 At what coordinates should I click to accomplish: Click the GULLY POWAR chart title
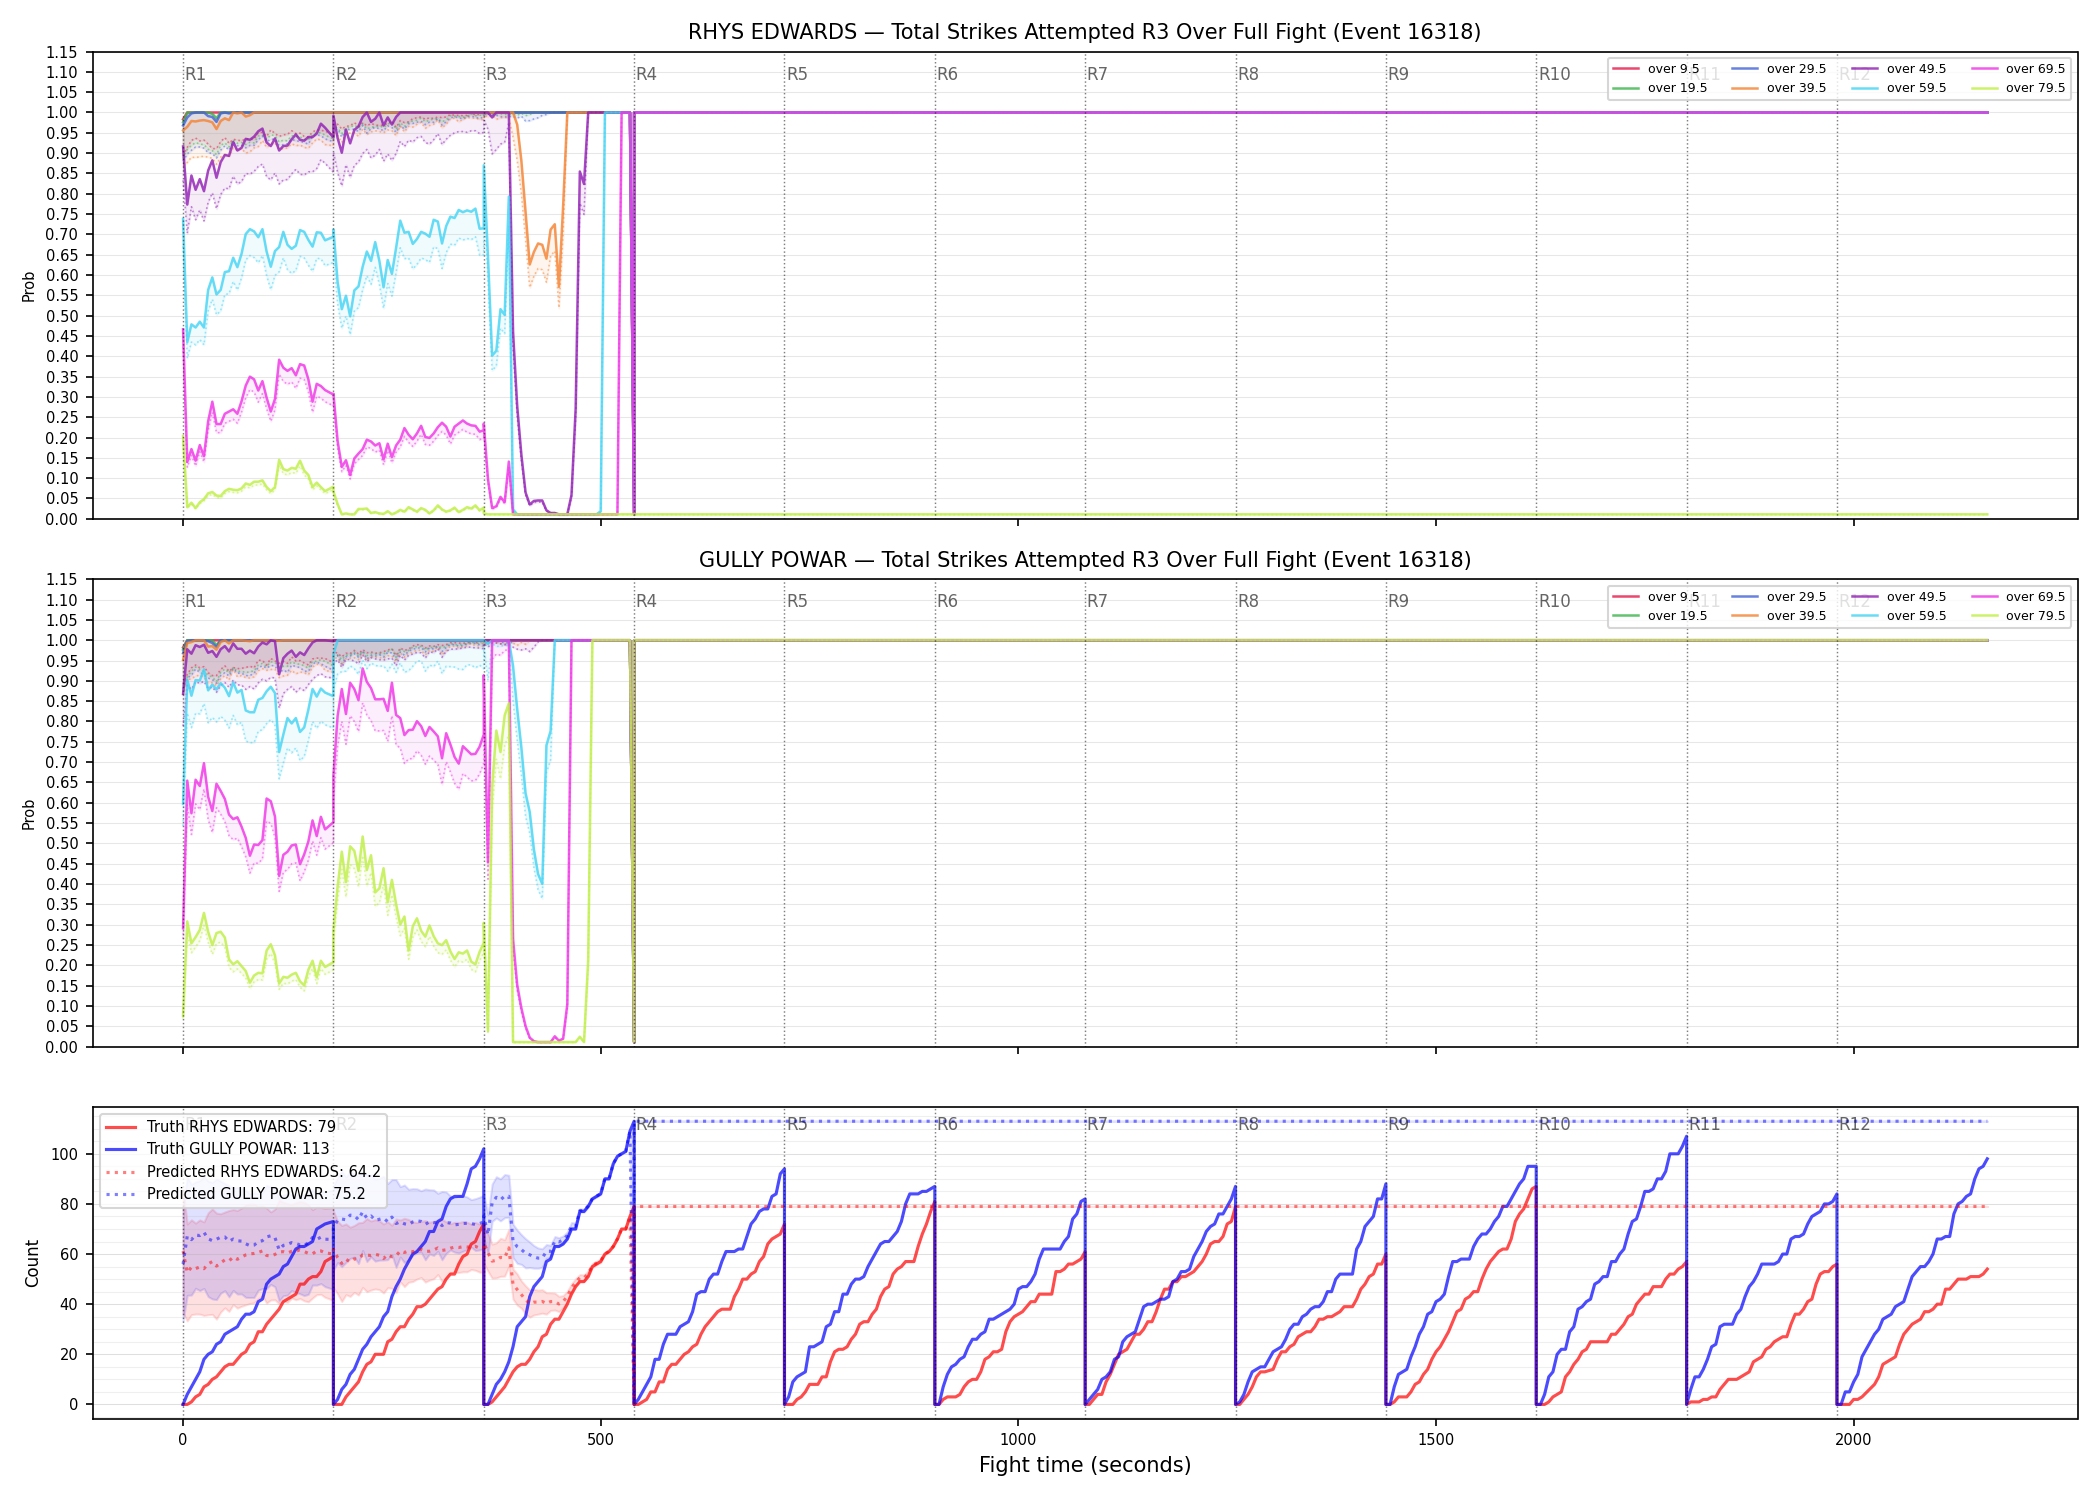[1084, 560]
